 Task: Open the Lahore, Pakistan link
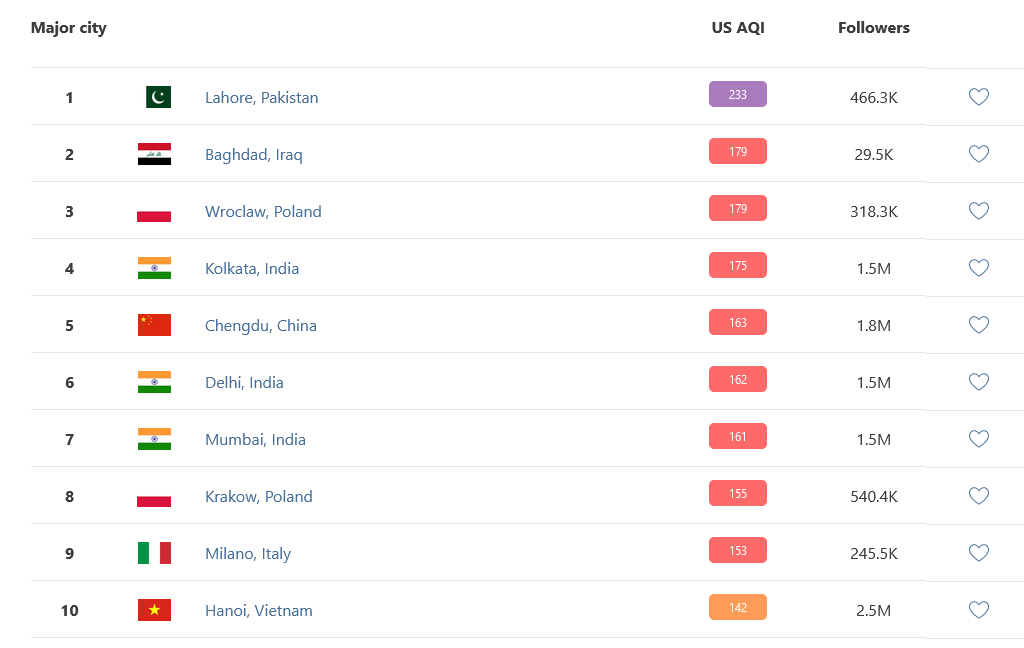[261, 97]
